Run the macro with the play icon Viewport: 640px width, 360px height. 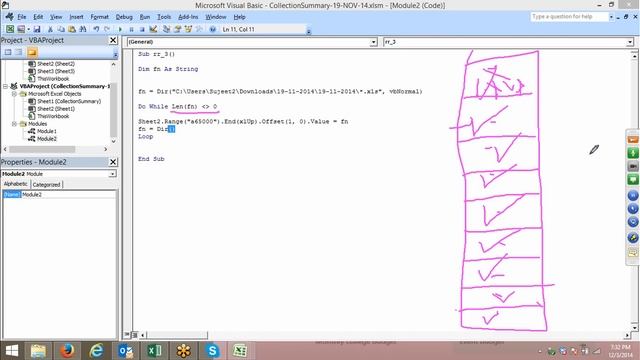[x=120, y=29]
